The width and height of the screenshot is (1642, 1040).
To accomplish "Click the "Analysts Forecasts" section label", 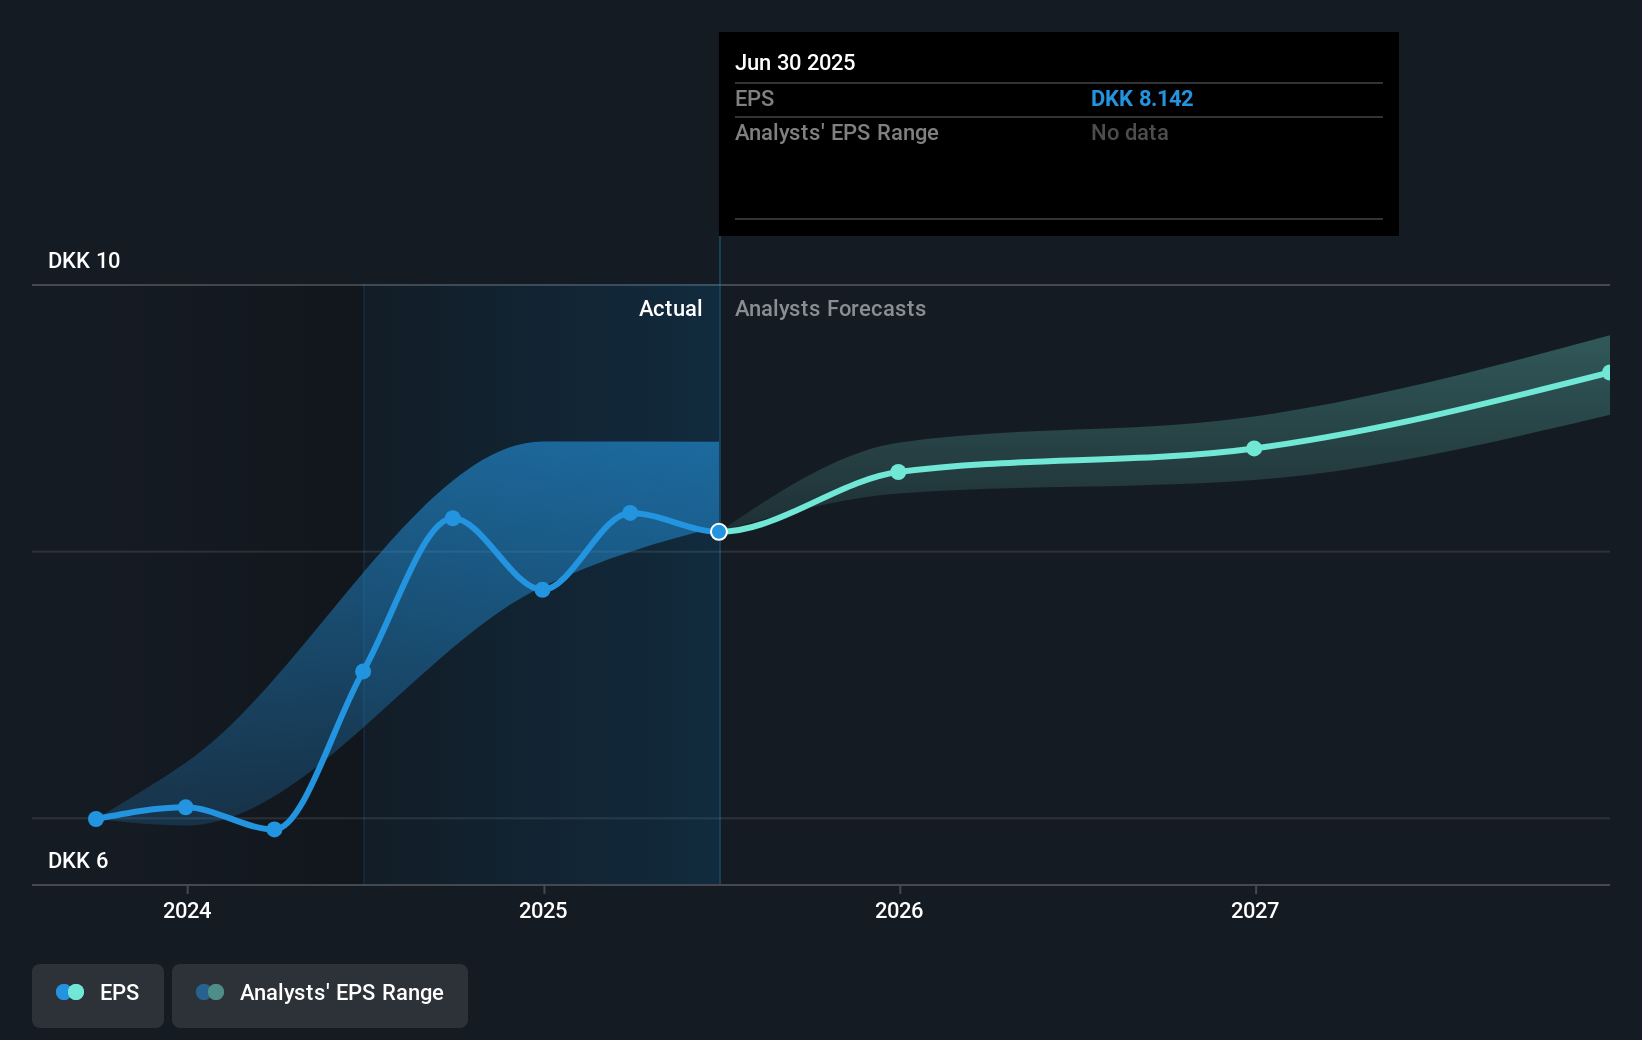I will (x=830, y=309).
